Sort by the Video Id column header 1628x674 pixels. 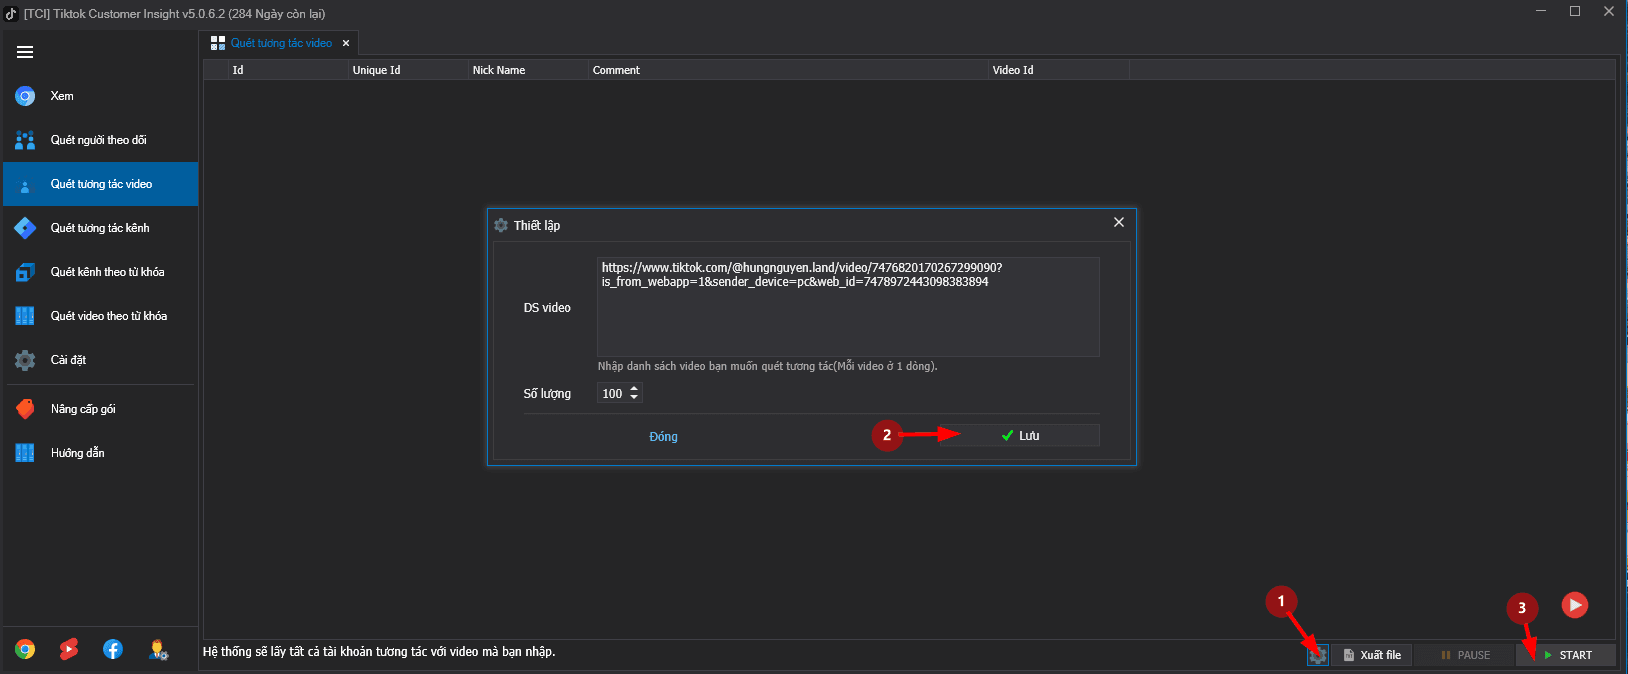pyautogui.click(x=1059, y=70)
